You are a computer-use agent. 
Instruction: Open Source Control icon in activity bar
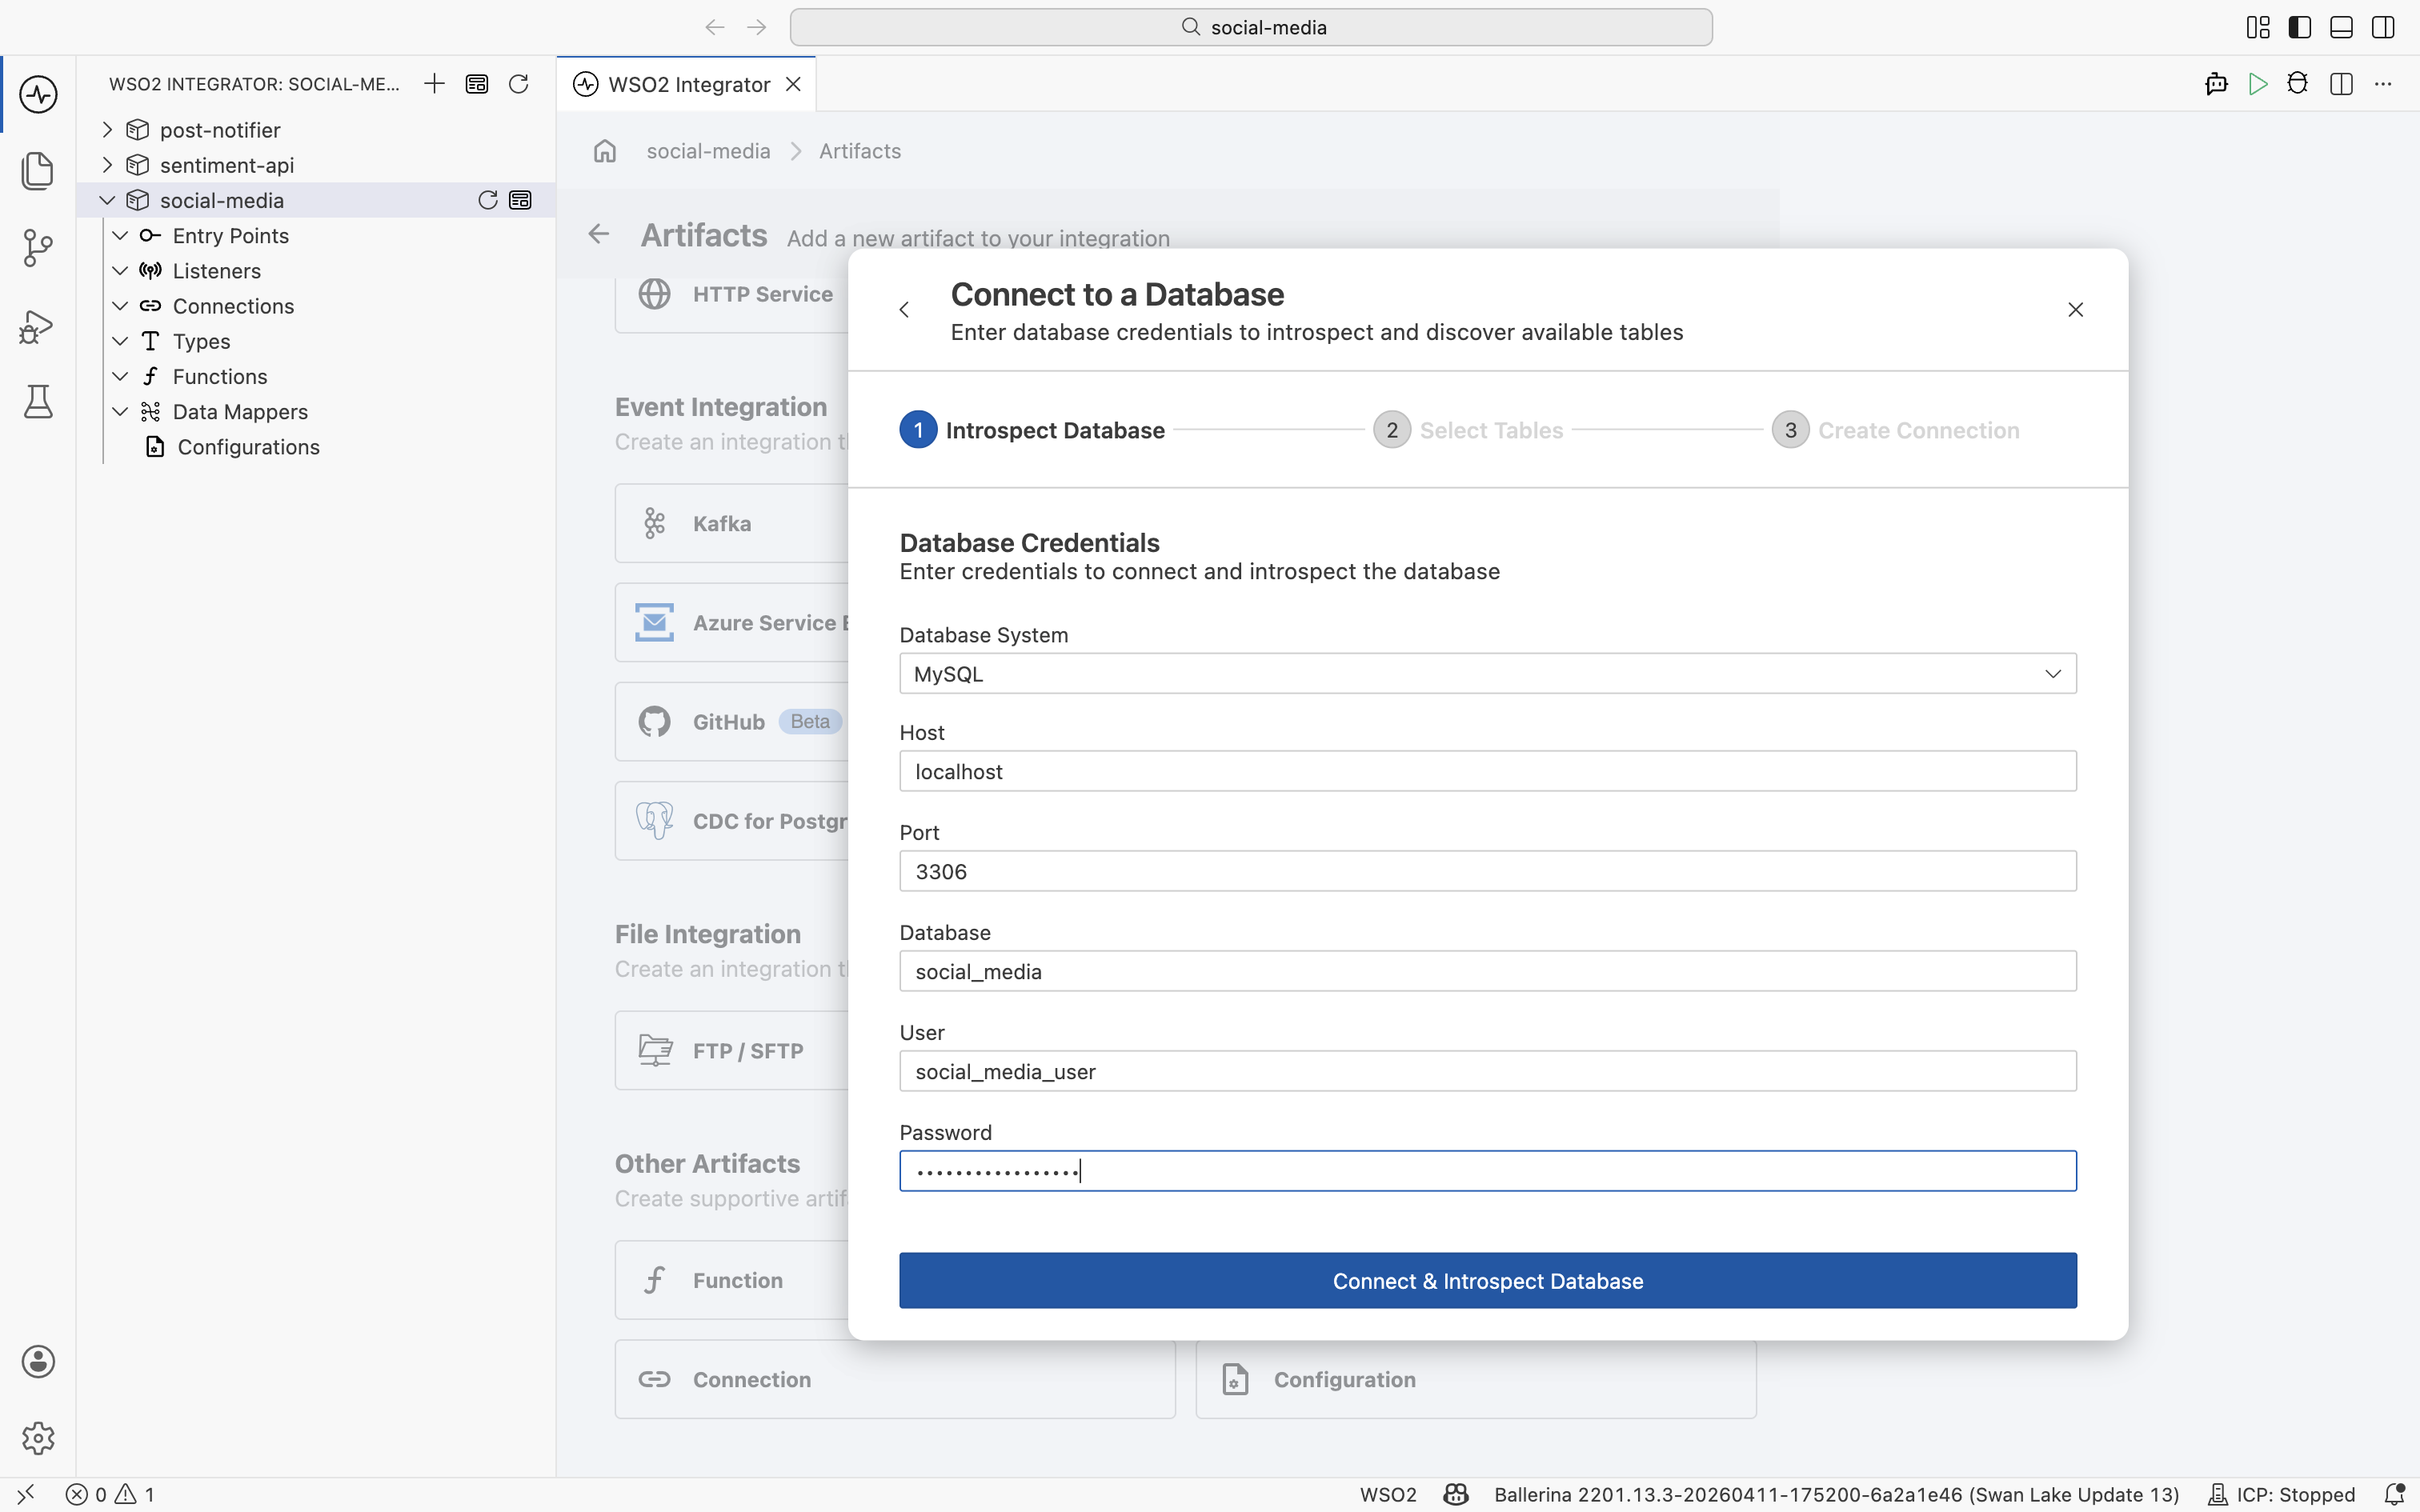click(38, 247)
